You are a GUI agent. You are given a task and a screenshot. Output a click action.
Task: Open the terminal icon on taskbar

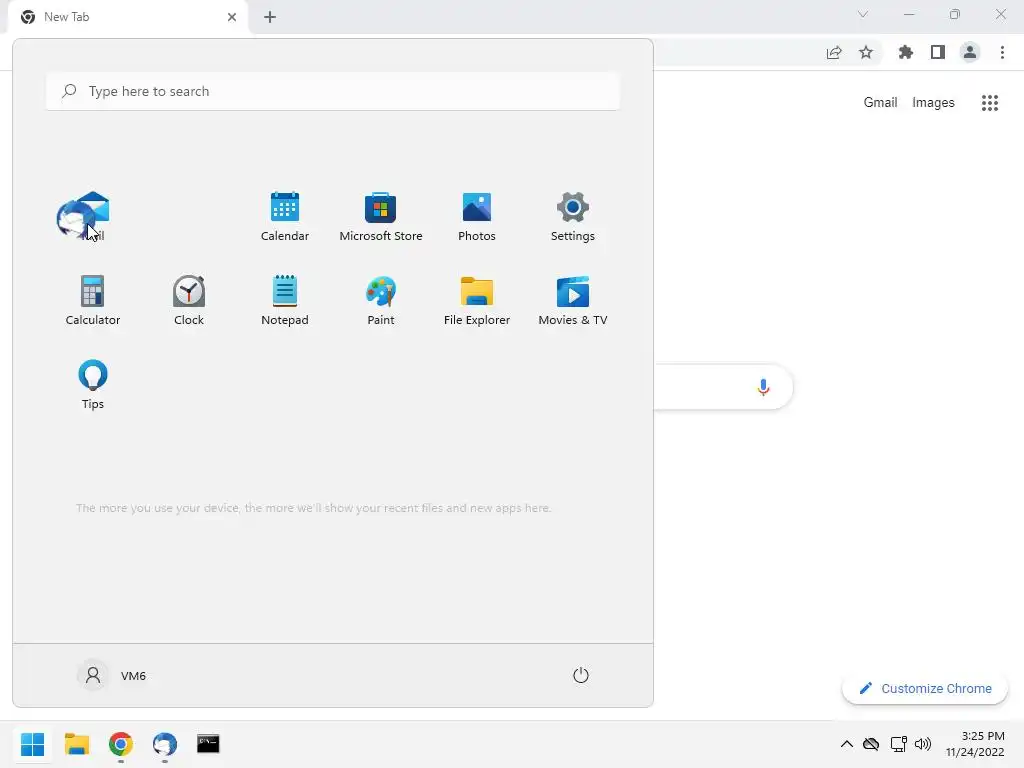[x=208, y=744]
